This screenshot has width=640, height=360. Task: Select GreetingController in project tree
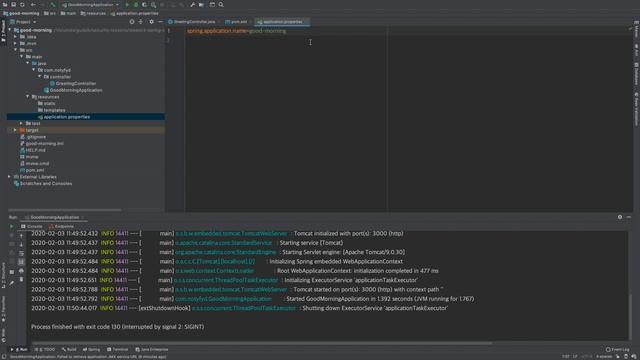click(73, 83)
